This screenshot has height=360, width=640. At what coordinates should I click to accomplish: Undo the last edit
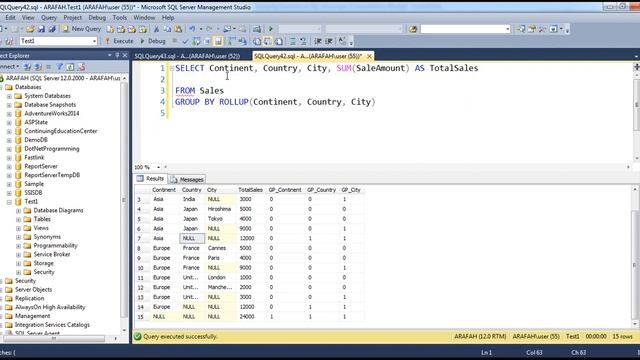192,29
